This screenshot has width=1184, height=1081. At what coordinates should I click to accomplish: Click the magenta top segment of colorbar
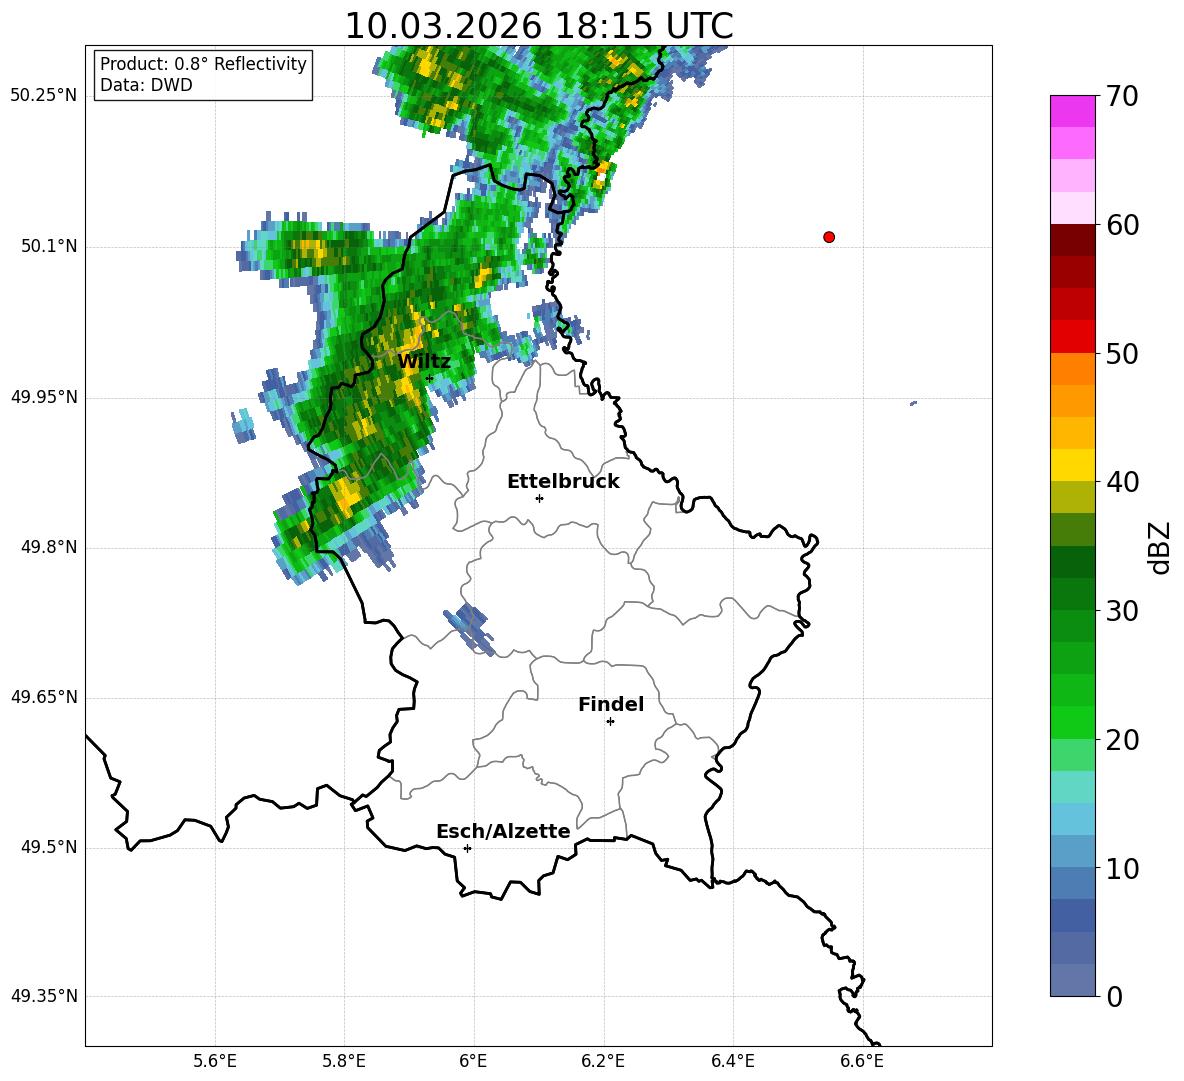pos(1072,111)
